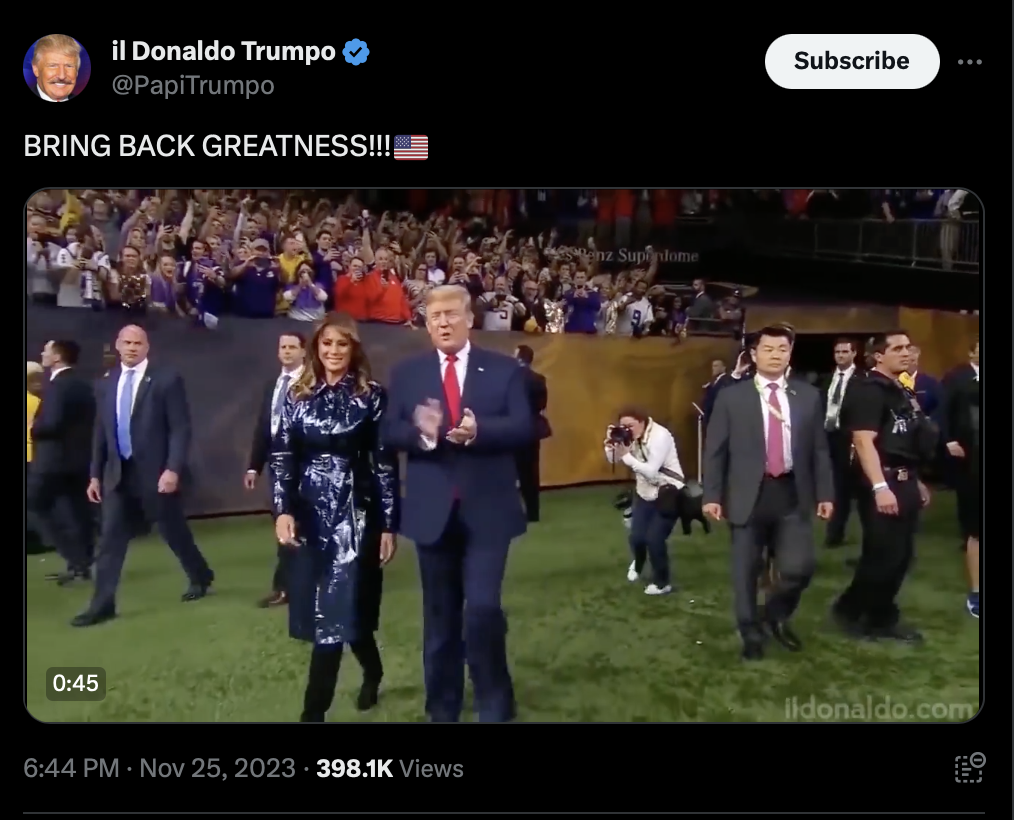
Task: Click the Nov 25, 2023 post date
Action: coord(217,768)
